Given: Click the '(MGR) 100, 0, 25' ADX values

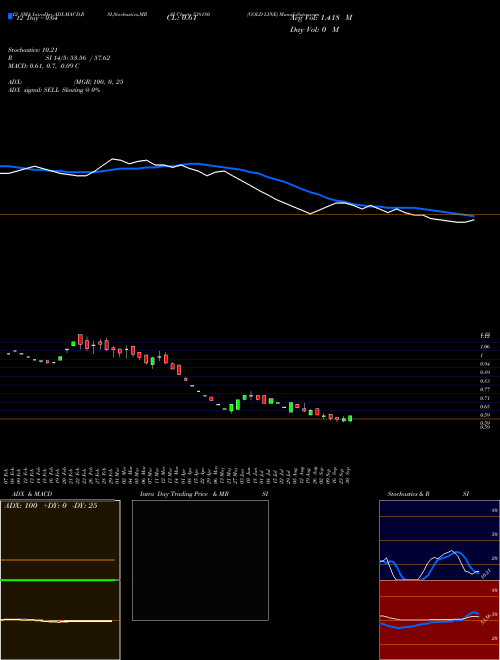Looking at the screenshot, I should click(x=98, y=82).
